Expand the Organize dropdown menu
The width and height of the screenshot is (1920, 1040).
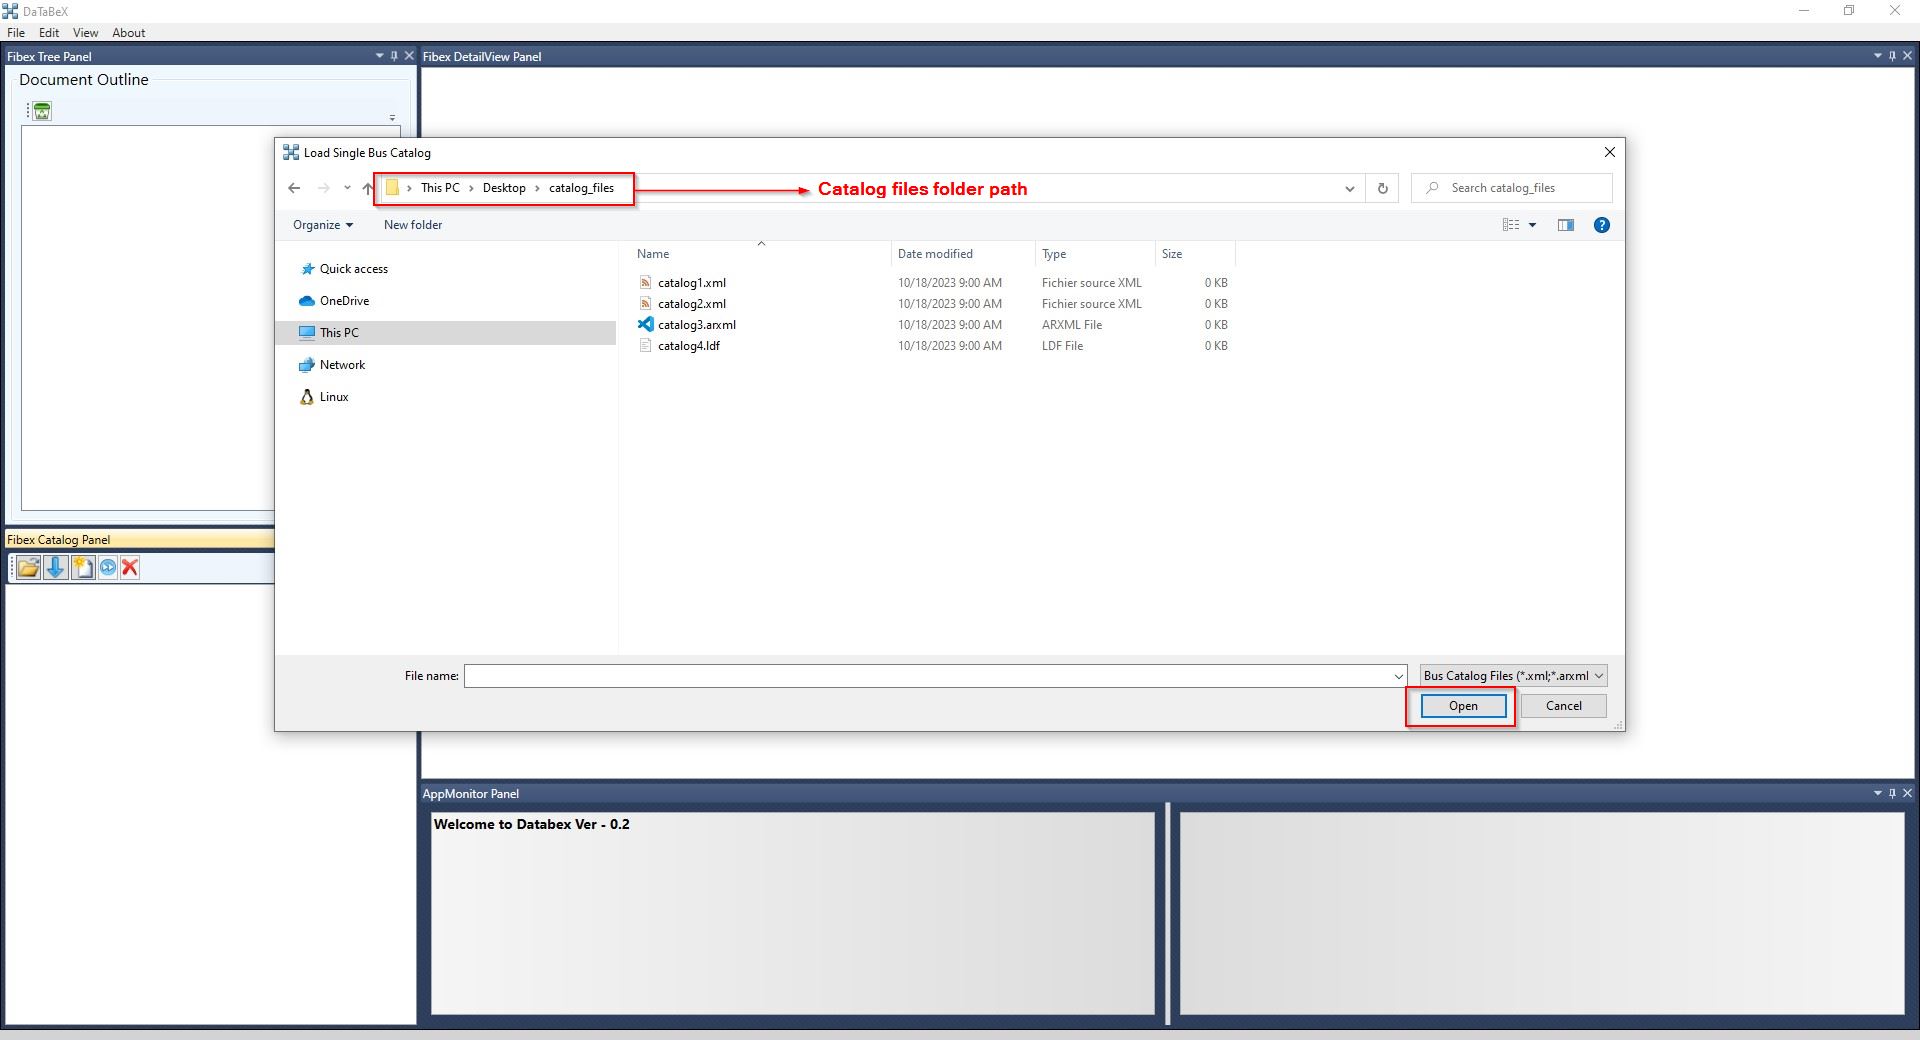click(x=322, y=225)
